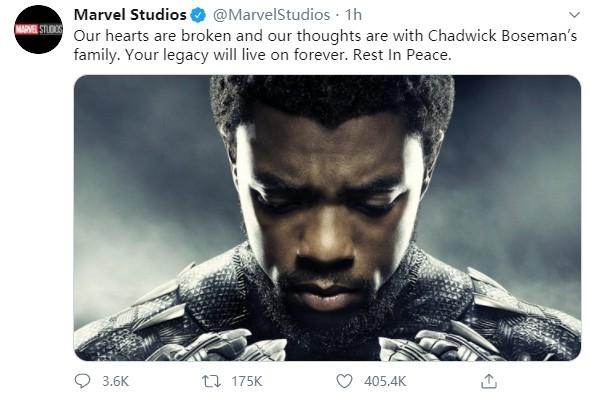The image size is (589, 397).
Task: Click the Marvel Studios display name
Action: (130, 15)
